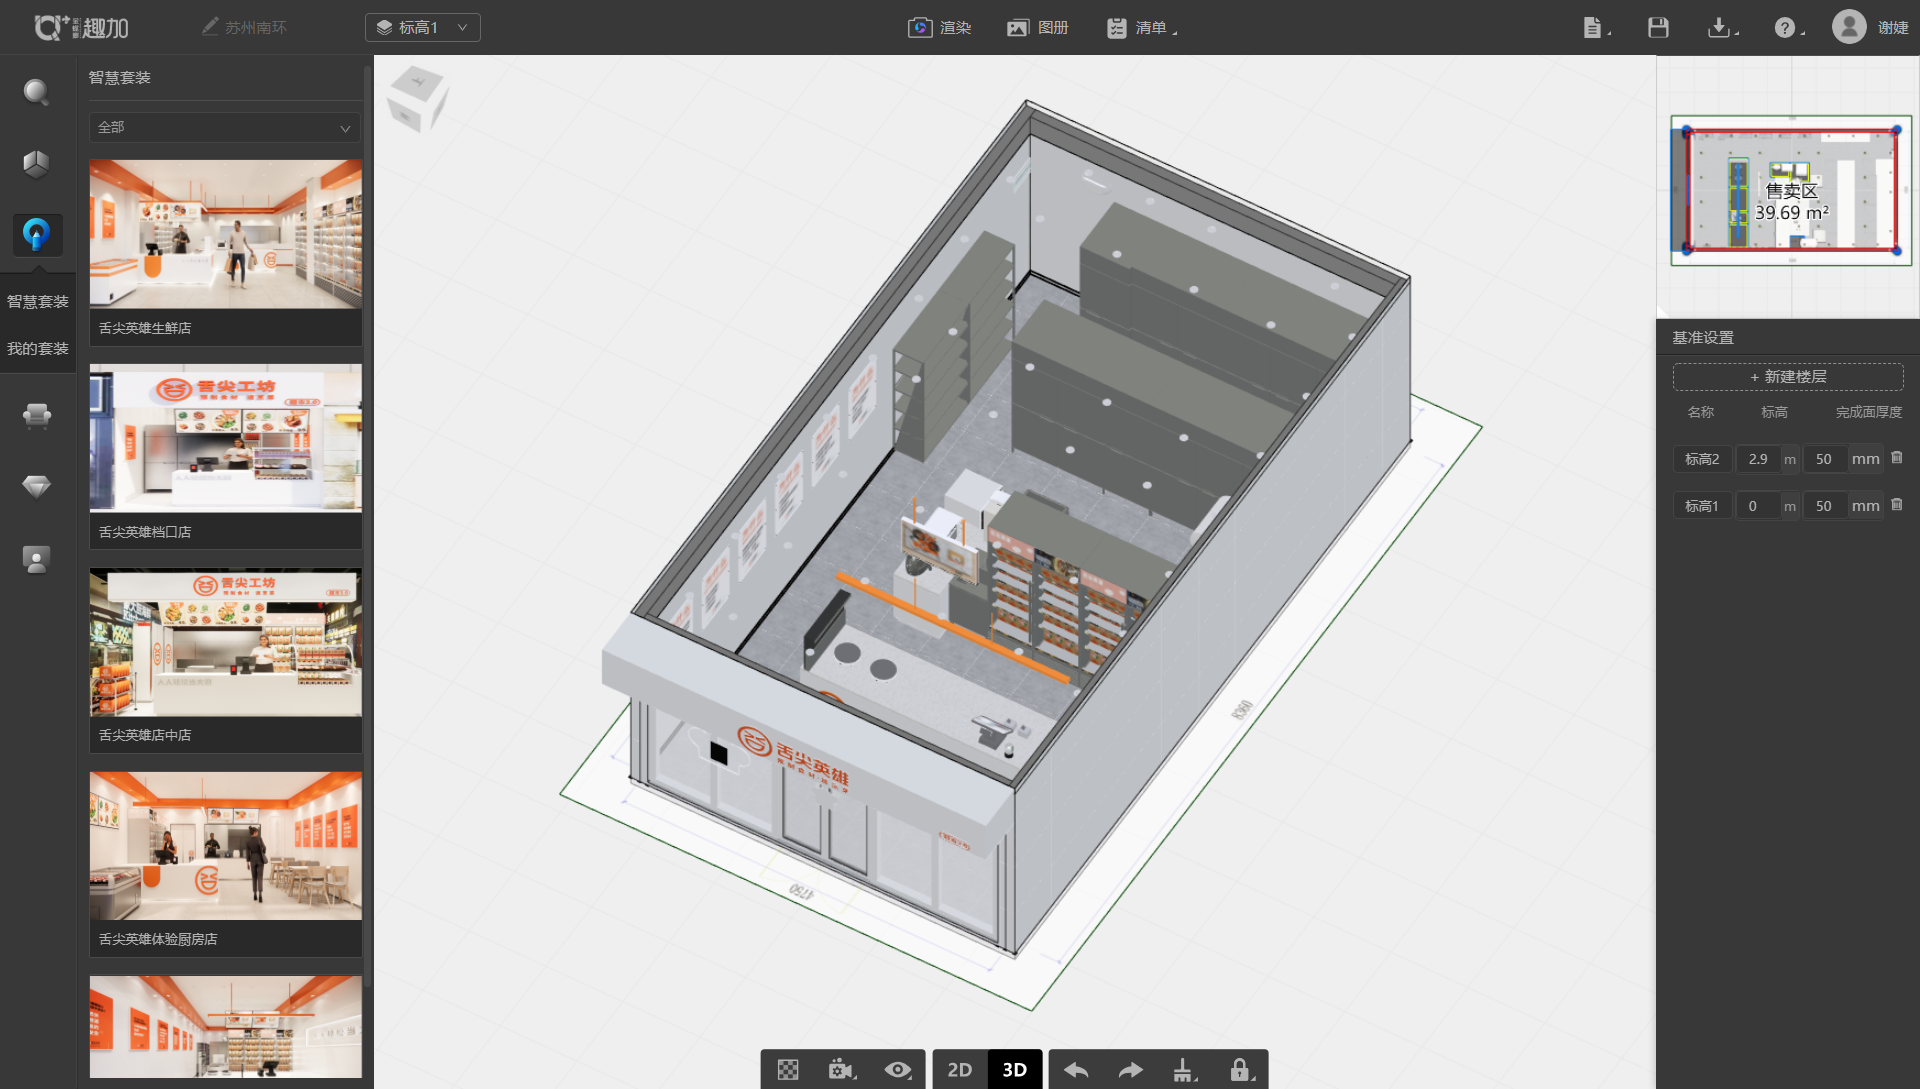Toggle the lock icon in bottom toolbar
Viewport: 1920px width, 1089px height.
(x=1240, y=1070)
